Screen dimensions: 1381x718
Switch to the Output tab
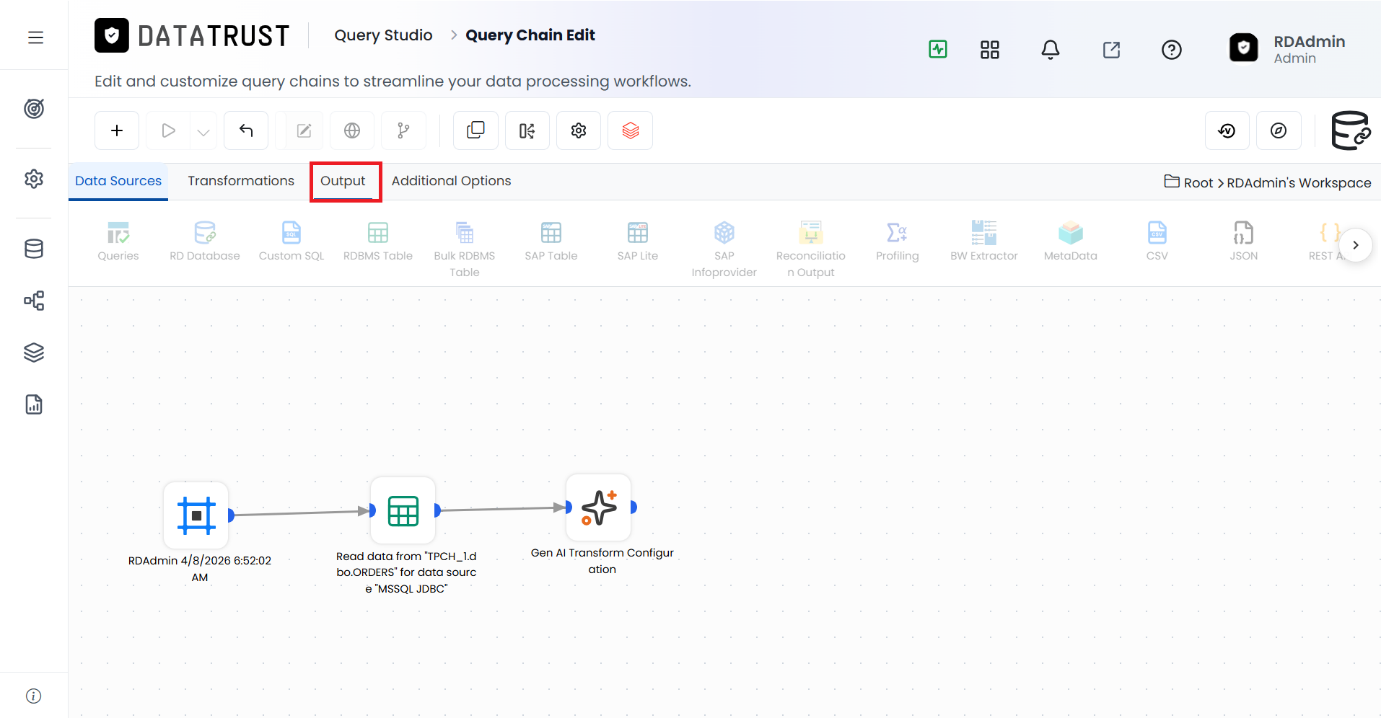343,181
